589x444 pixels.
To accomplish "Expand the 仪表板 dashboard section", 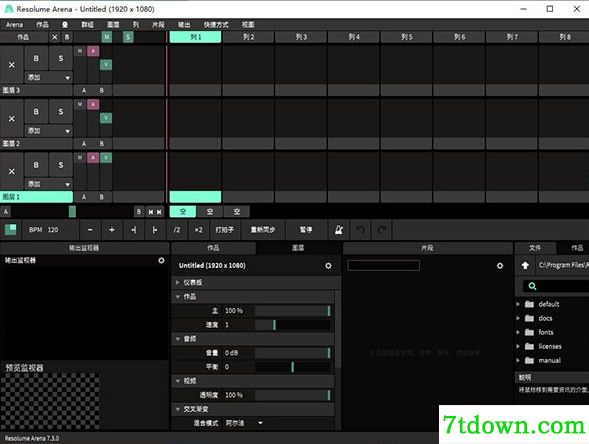I will (x=178, y=282).
